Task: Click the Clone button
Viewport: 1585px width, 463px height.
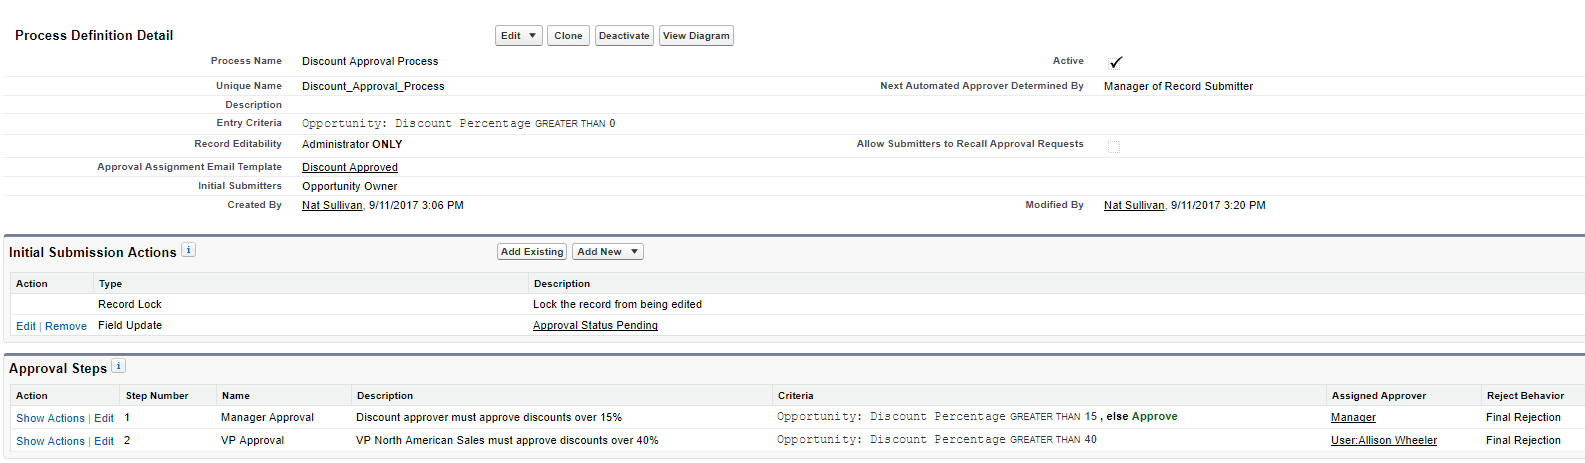Action: (568, 36)
